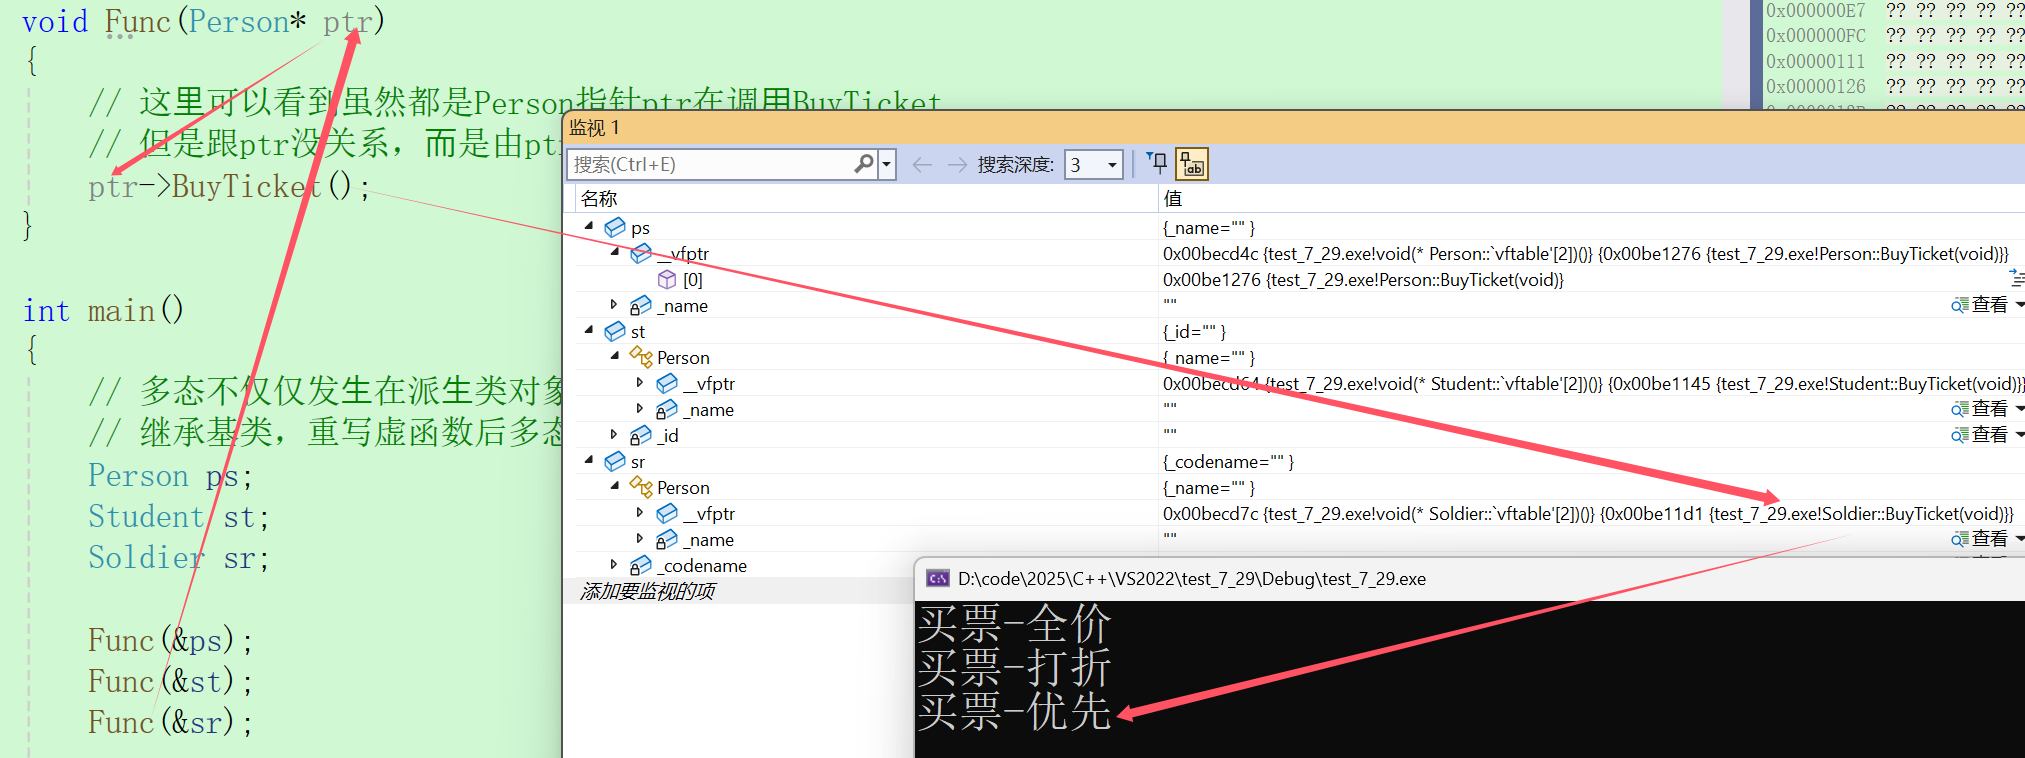Click console output line 买票-优先

click(x=1014, y=712)
